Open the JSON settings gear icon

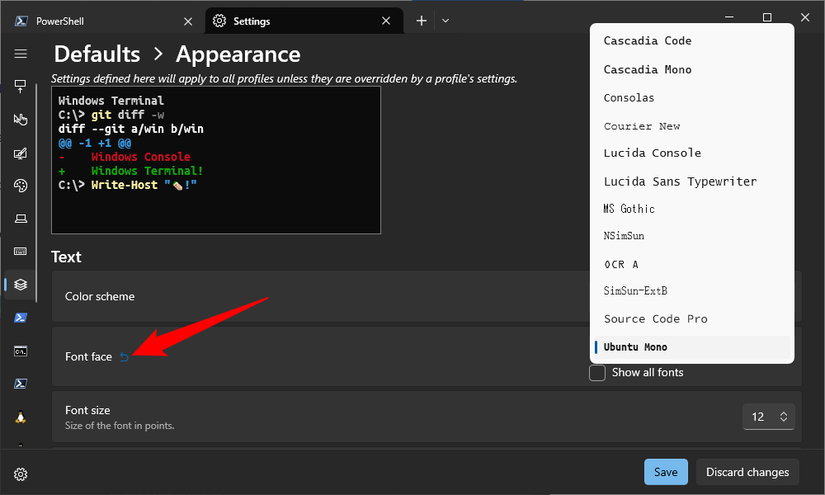pyautogui.click(x=21, y=474)
